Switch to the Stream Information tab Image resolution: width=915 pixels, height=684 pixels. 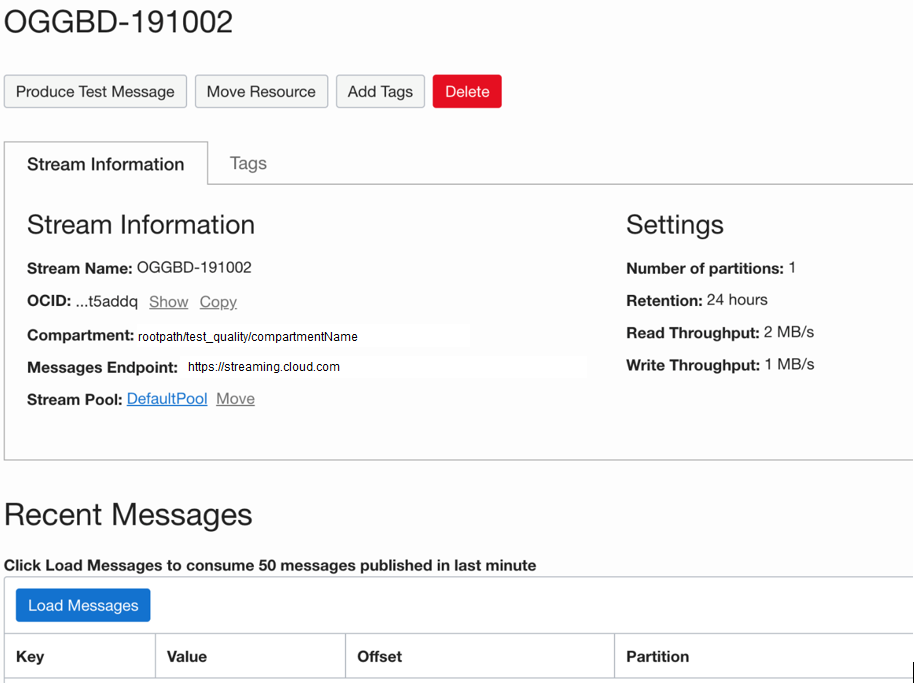coord(106,164)
